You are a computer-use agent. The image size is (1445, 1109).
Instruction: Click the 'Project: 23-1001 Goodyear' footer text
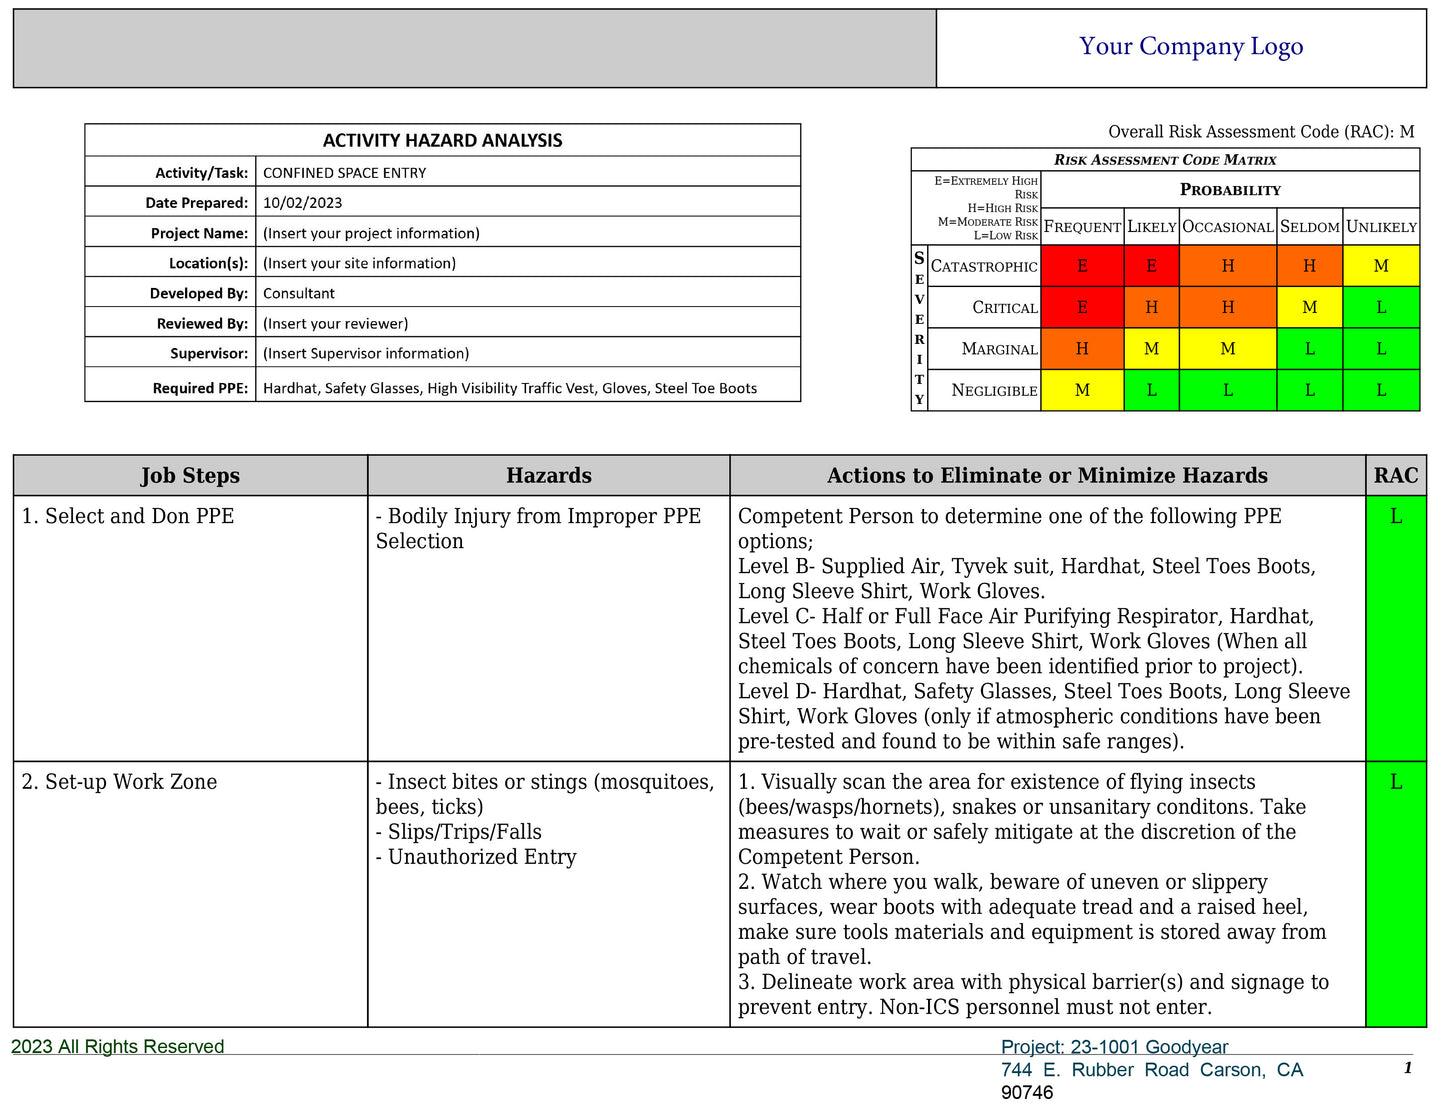click(1114, 1047)
